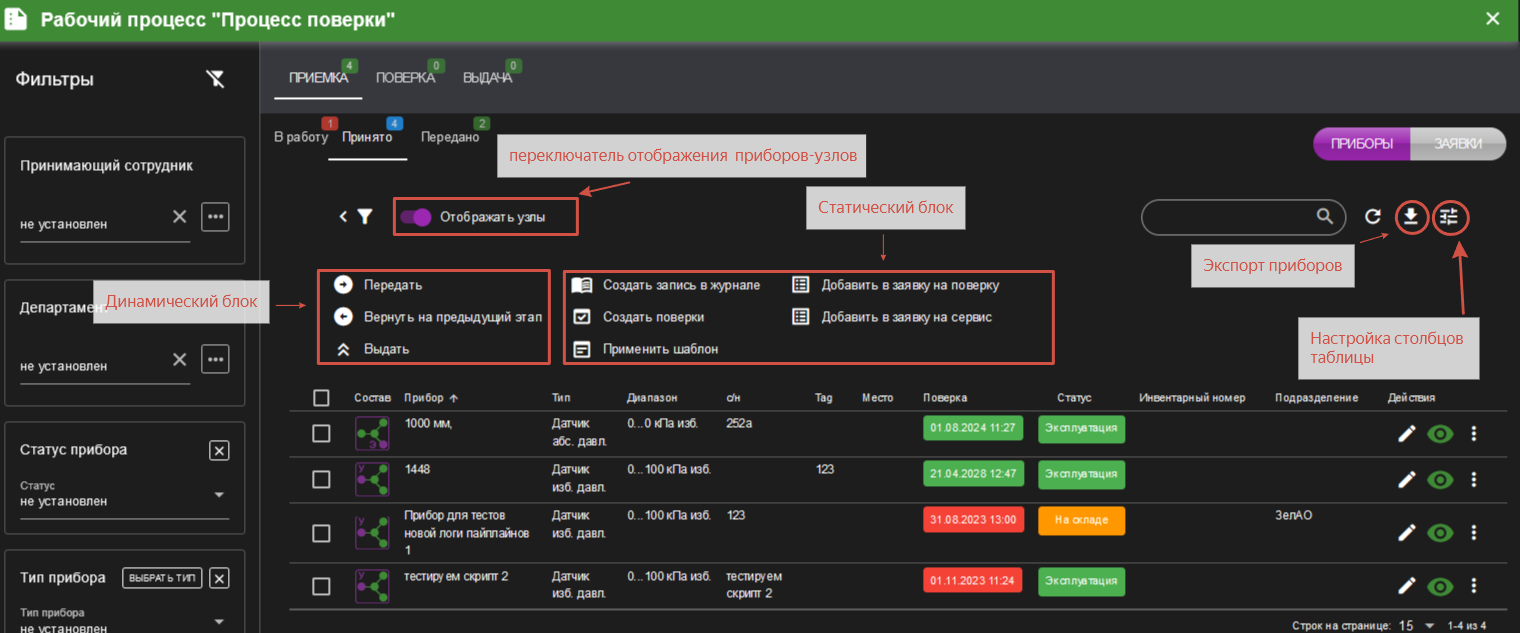Check row тестируем скрипт 2

pos(321,586)
